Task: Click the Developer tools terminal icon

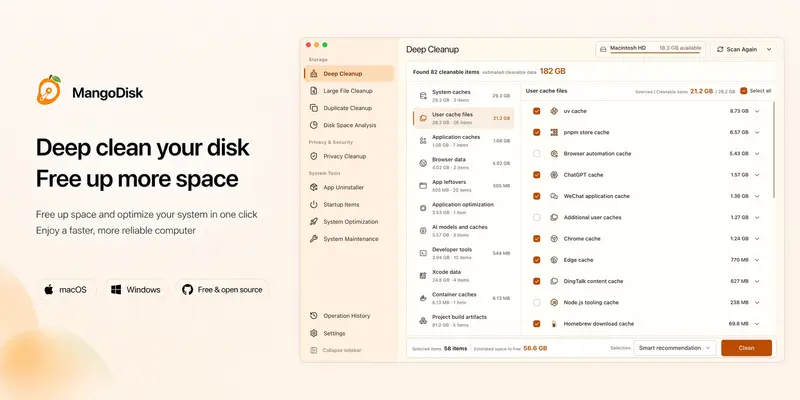Action: tap(423, 253)
